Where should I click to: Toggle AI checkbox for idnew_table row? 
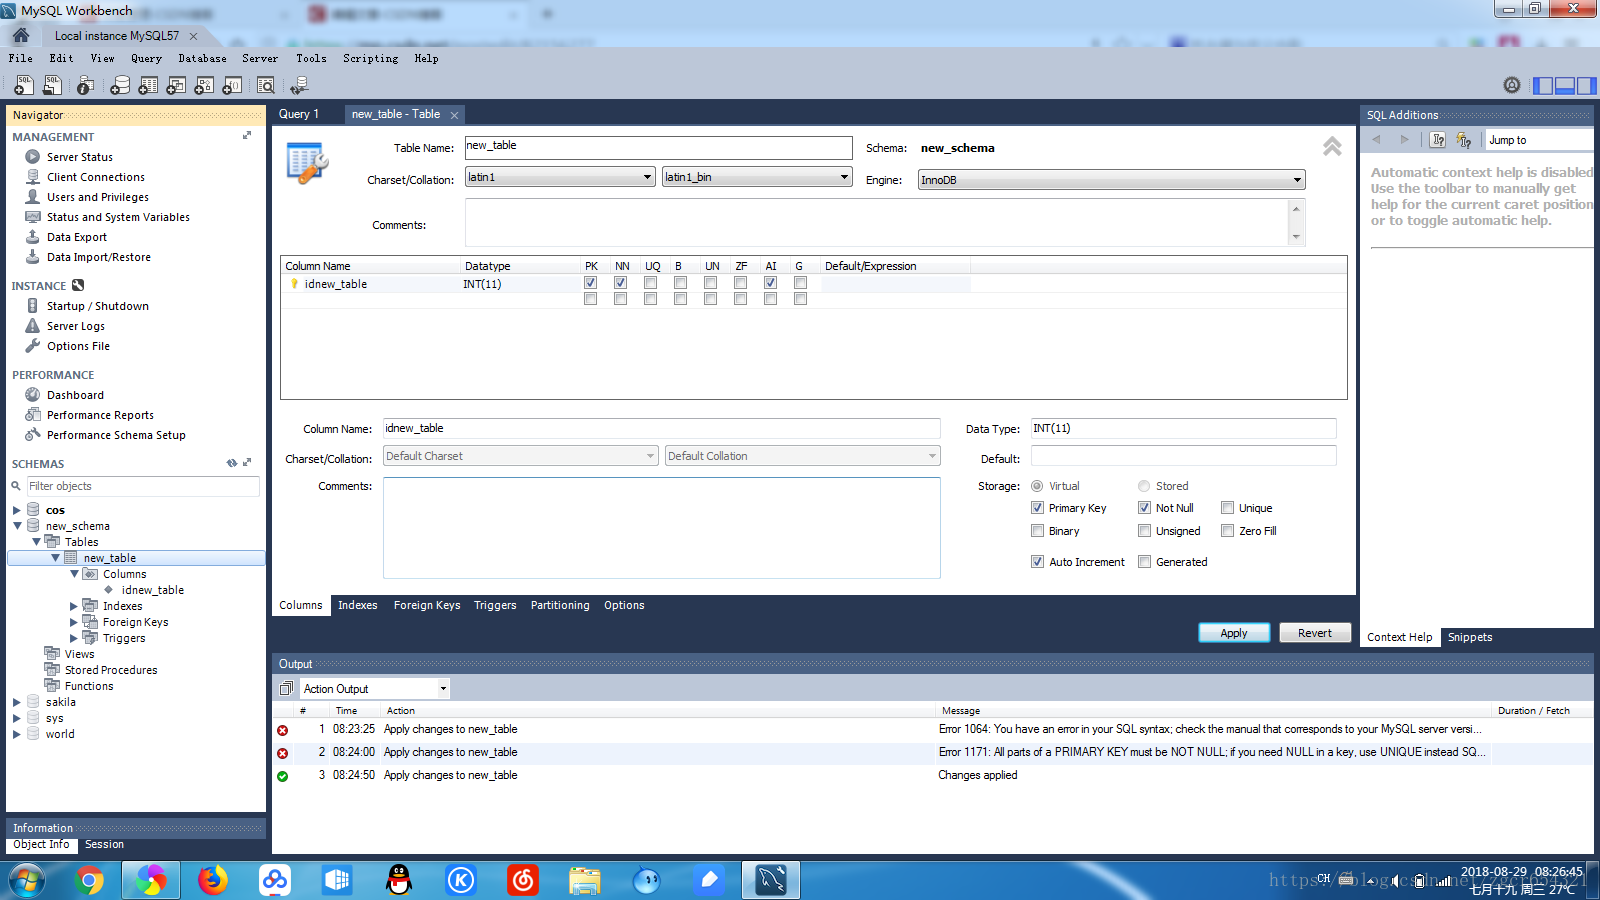770,283
